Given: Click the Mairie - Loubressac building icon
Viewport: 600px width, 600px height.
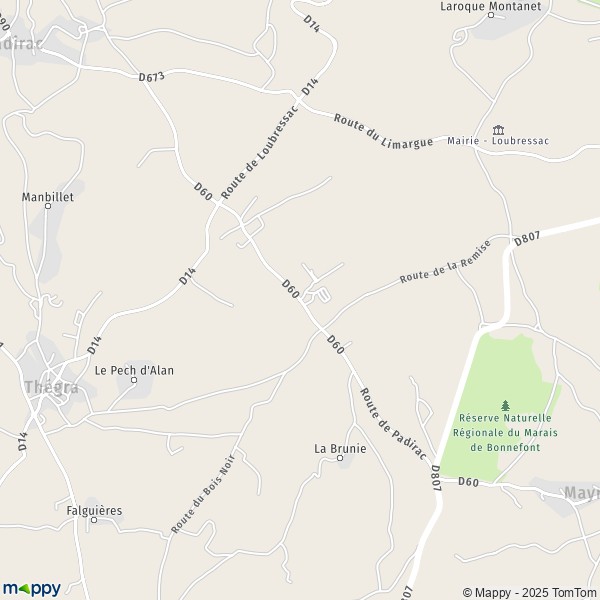Looking at the screenshot, I should coord(498,130).
